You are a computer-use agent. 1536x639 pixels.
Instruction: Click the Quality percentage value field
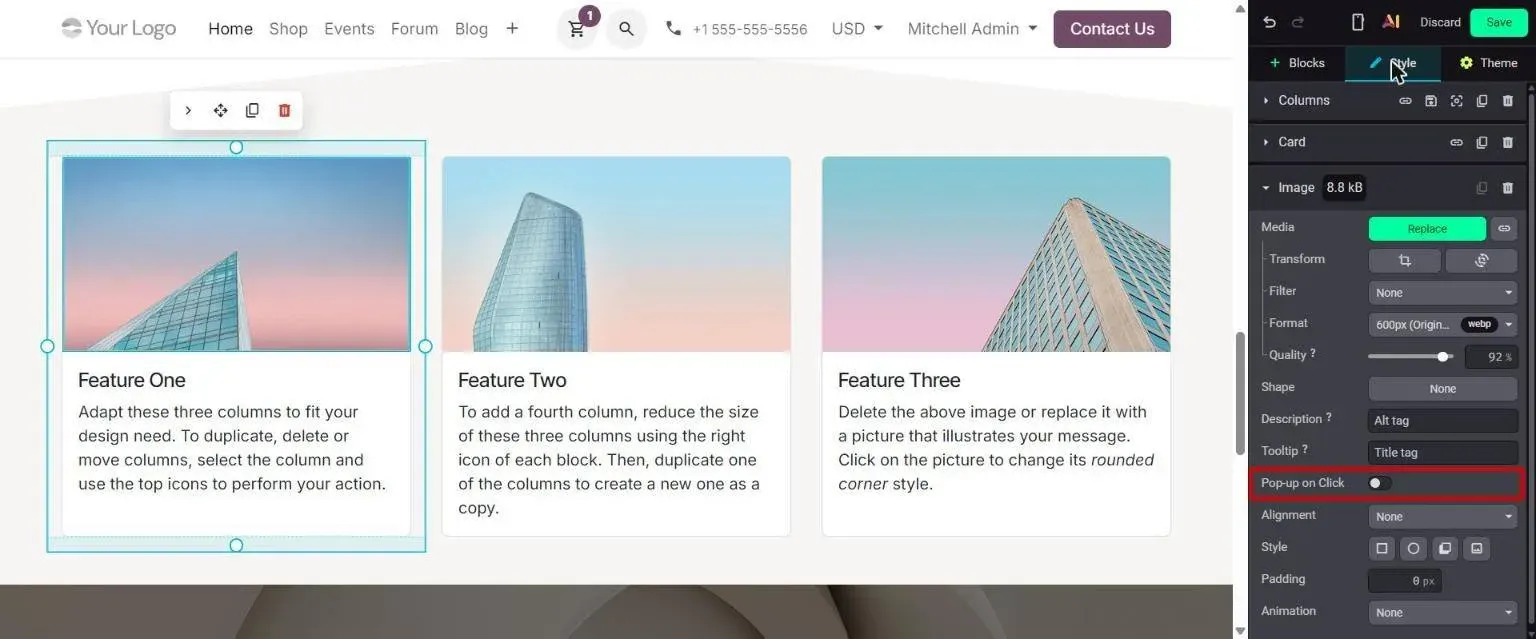coord(1491,357)
